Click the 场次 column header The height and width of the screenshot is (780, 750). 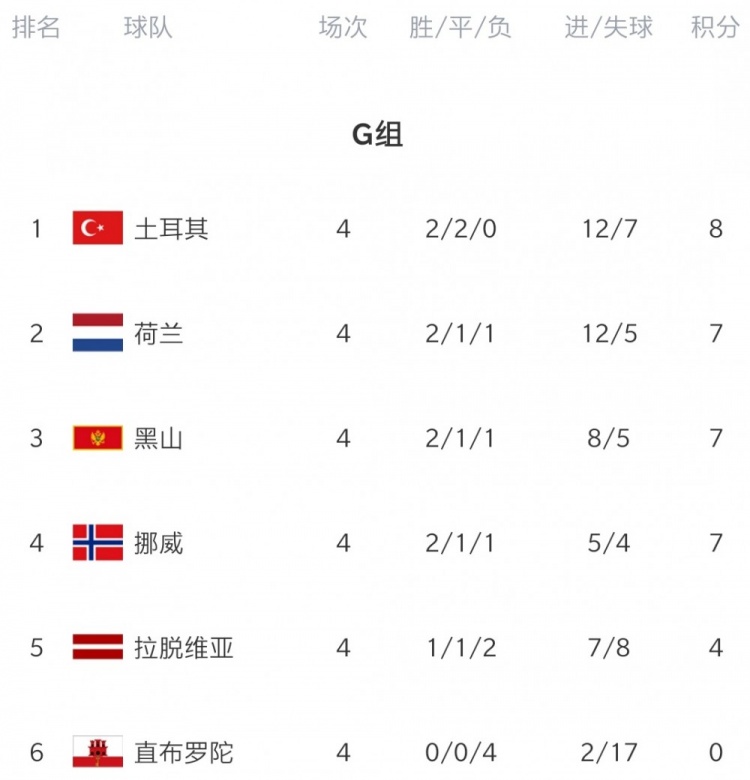click(343, 27)
